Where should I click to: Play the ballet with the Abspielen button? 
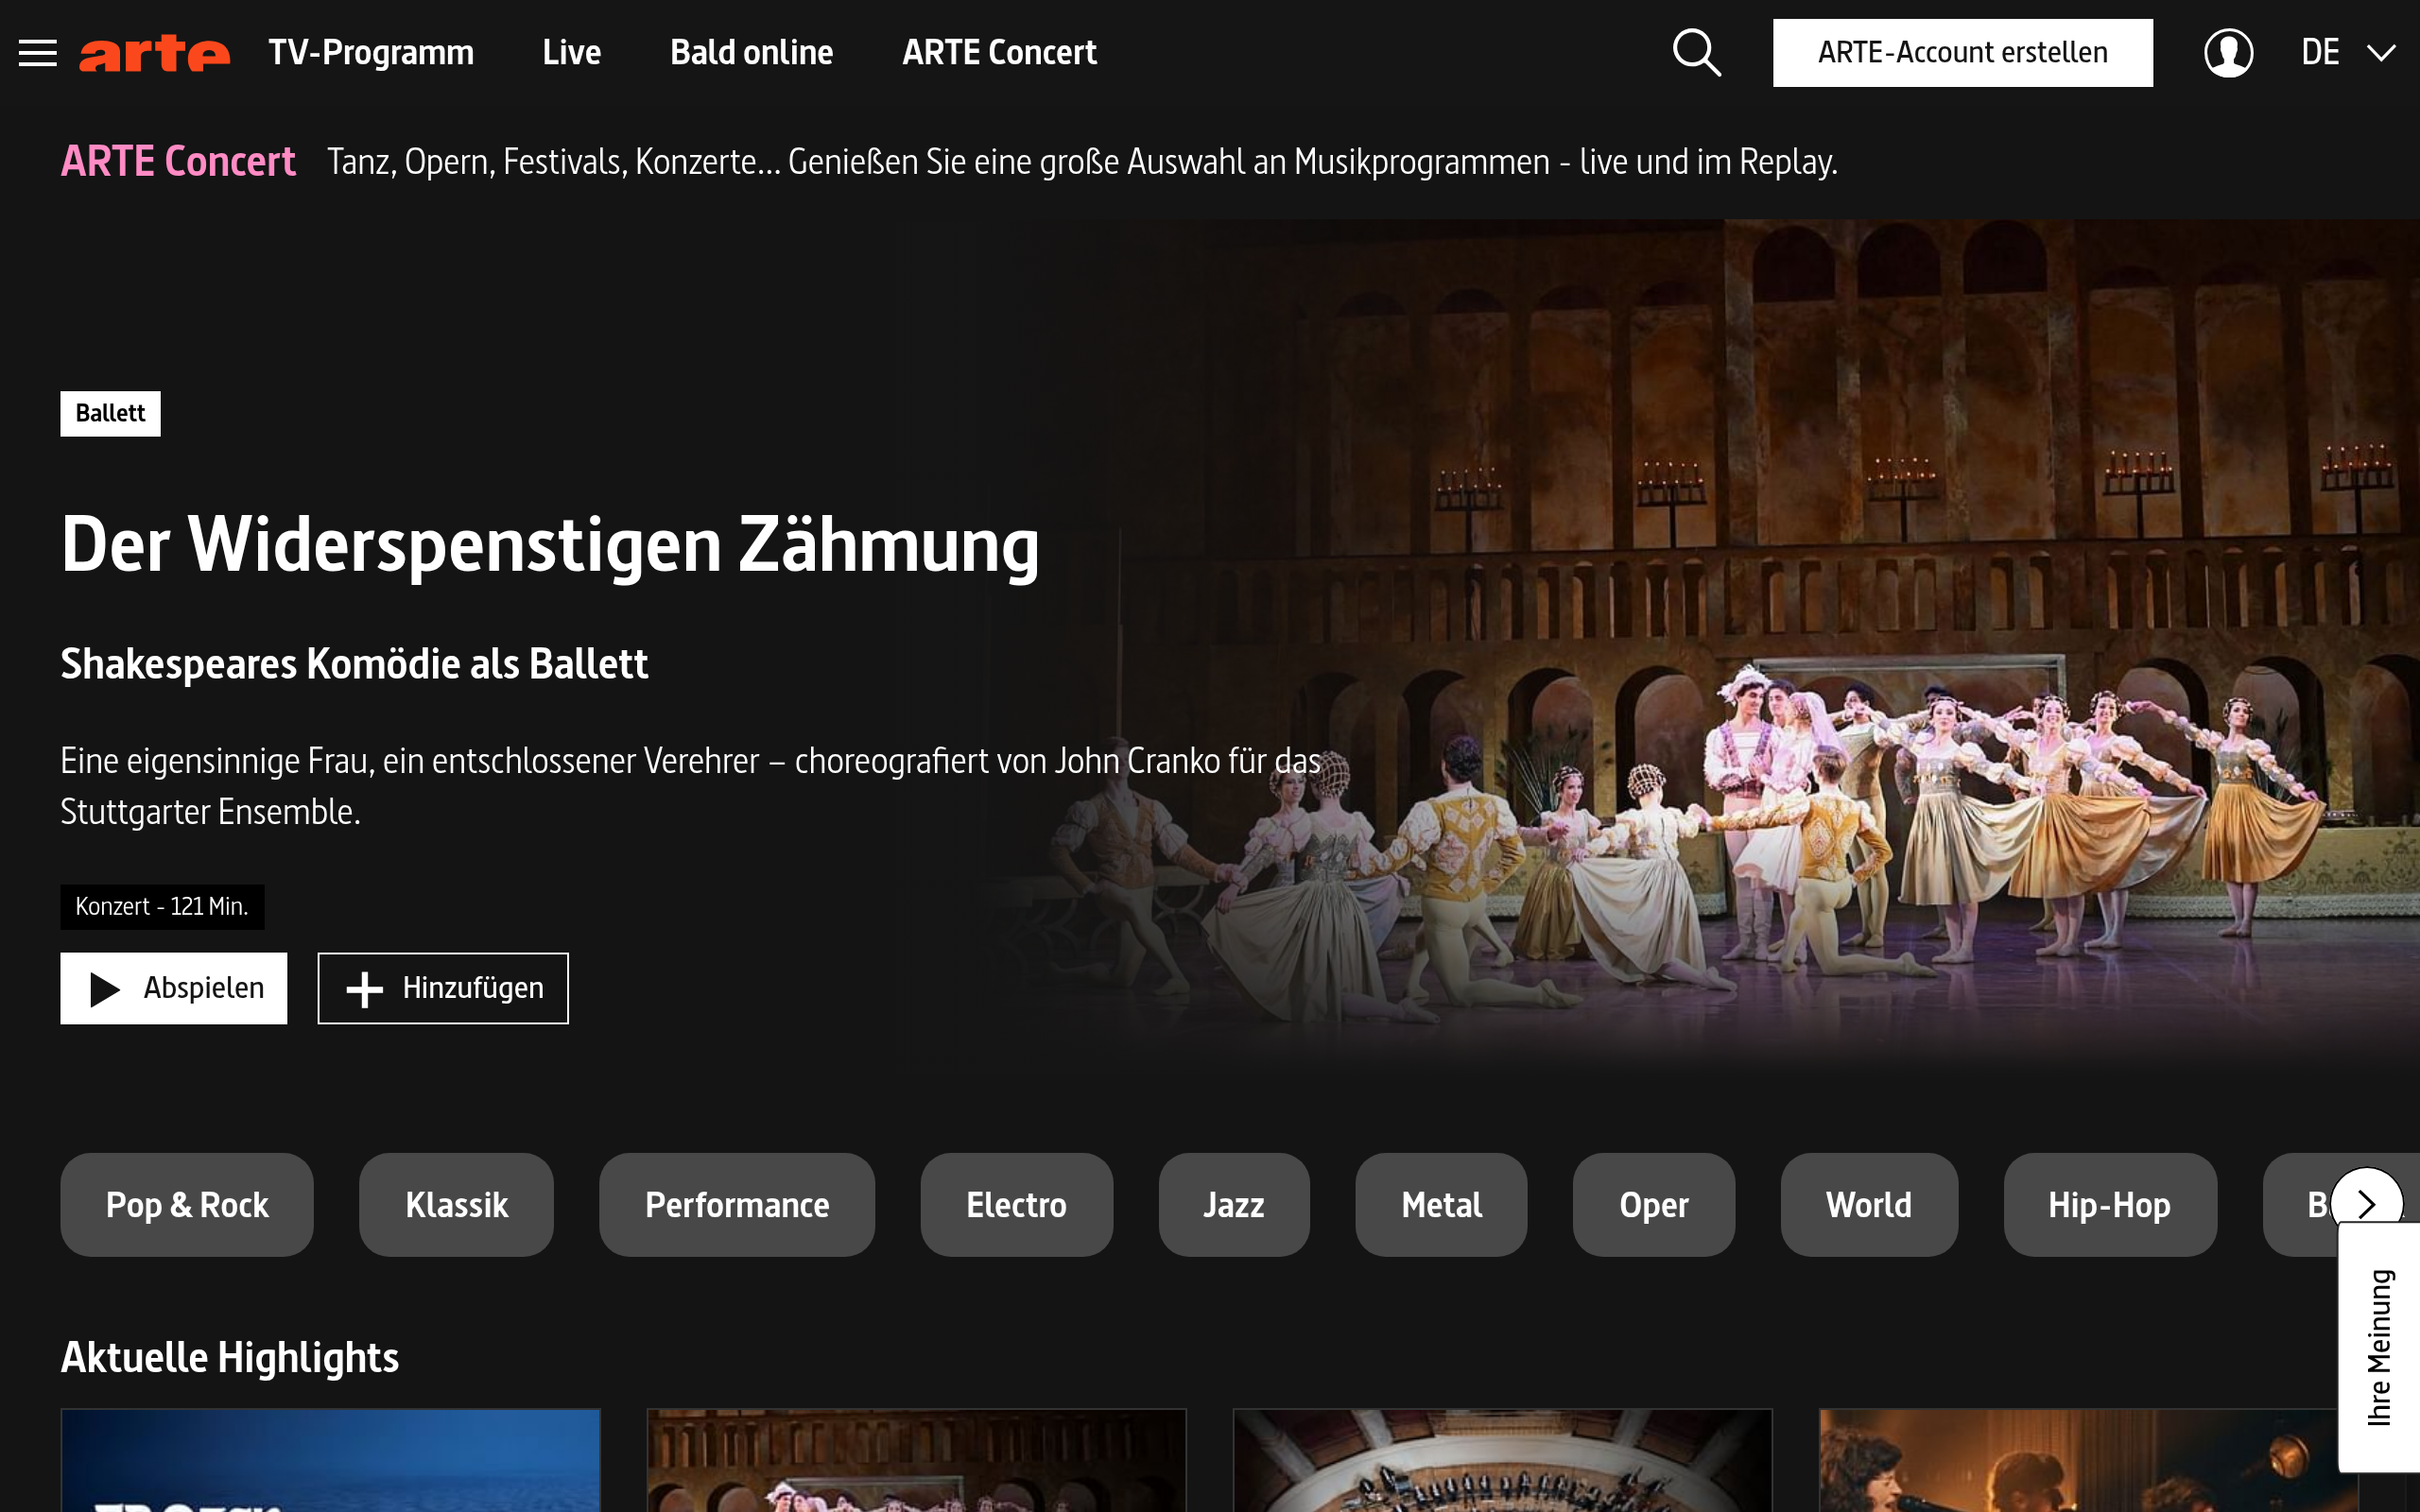pyautogui.click(x=173, y=988)
